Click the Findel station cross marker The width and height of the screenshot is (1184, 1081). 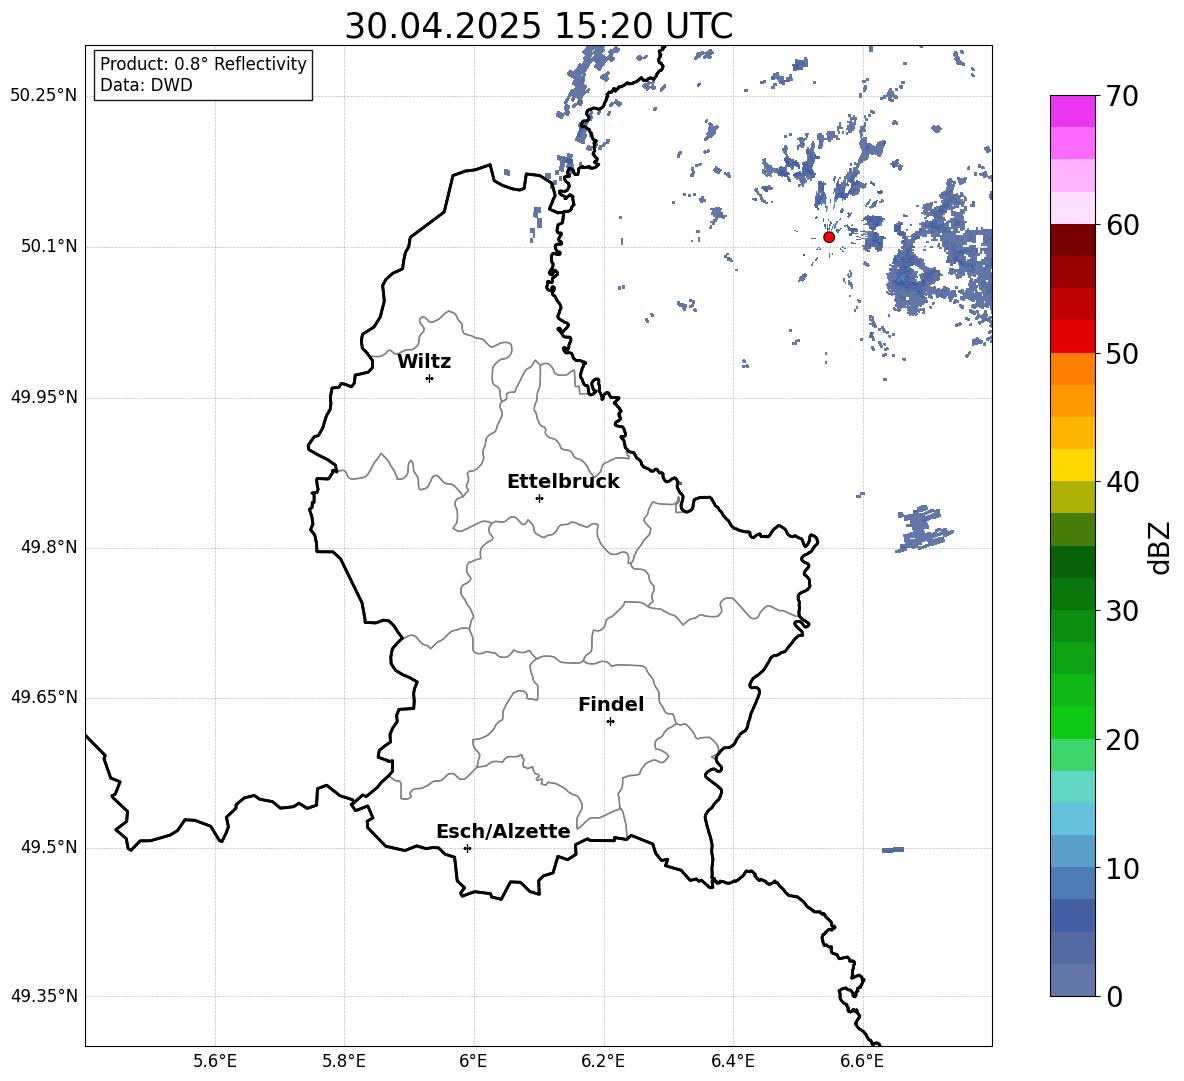click(610, 722)
